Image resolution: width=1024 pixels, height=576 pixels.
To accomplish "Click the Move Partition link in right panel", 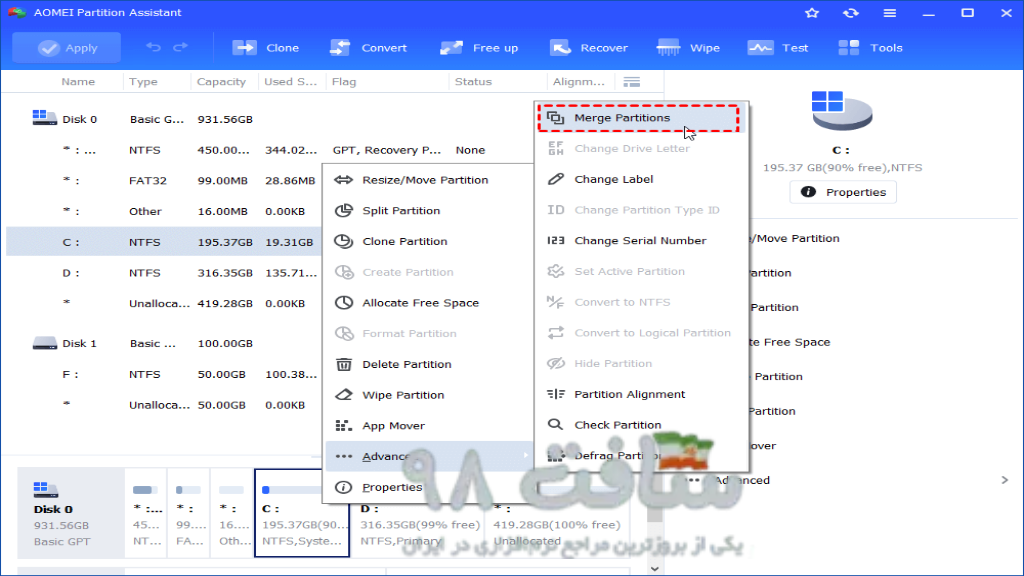I will (x=795, y=238).
